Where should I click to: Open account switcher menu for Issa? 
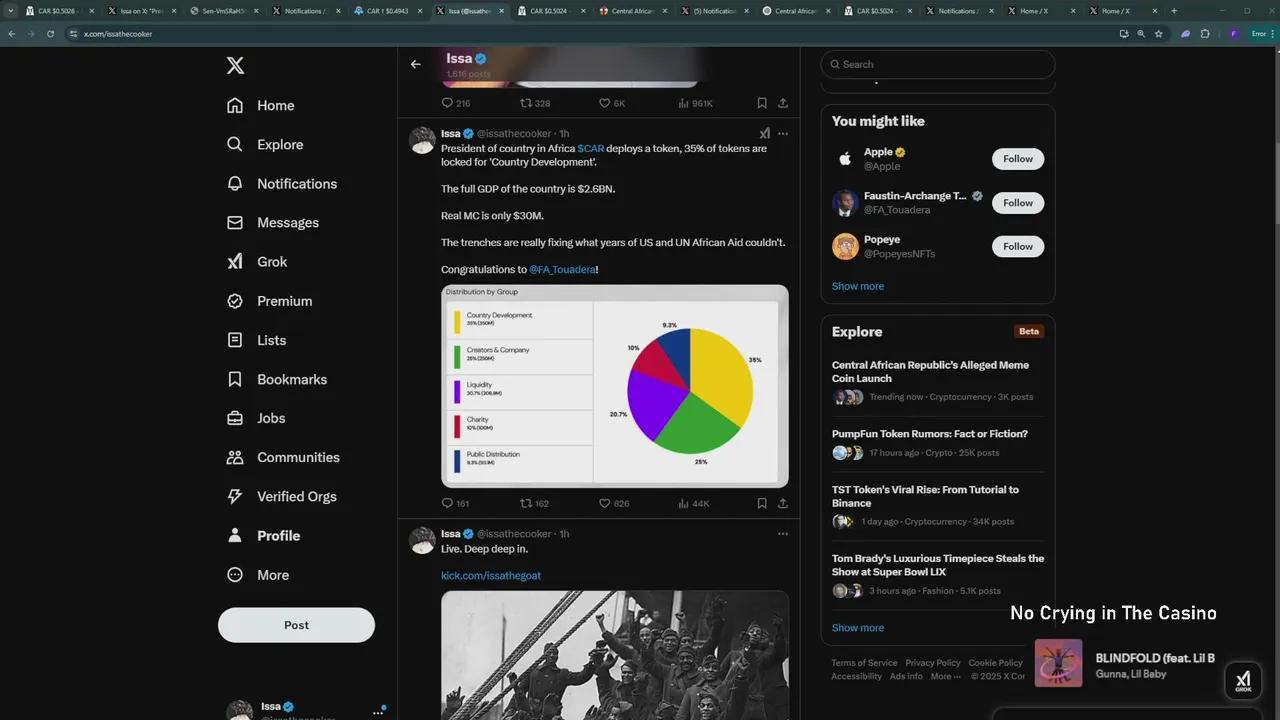pos(378,711)
